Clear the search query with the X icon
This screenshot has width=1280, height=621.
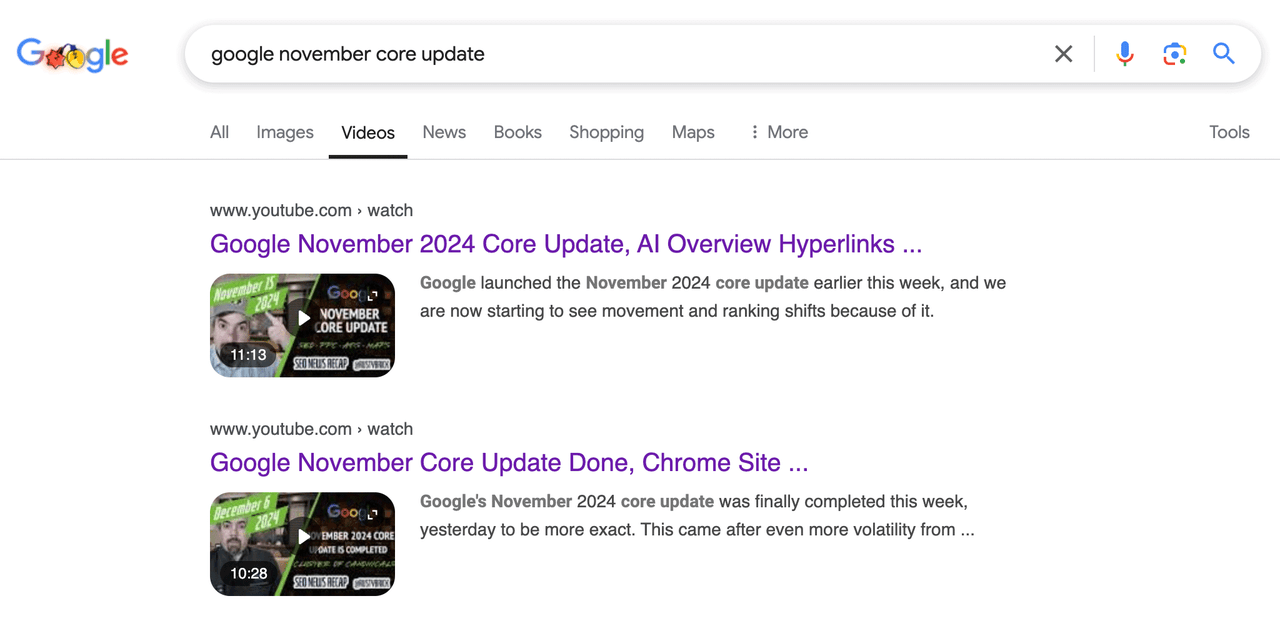(x=1063, y=54)
